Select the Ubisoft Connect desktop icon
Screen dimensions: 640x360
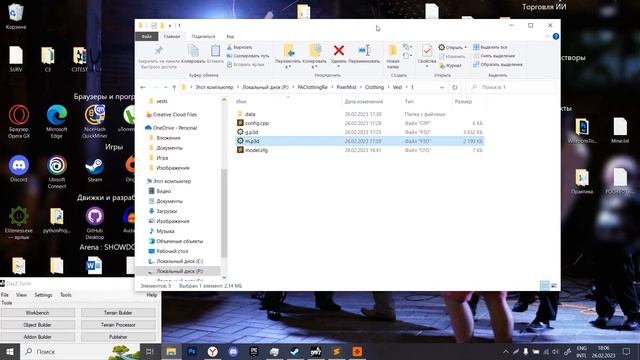tap(57, 172)
